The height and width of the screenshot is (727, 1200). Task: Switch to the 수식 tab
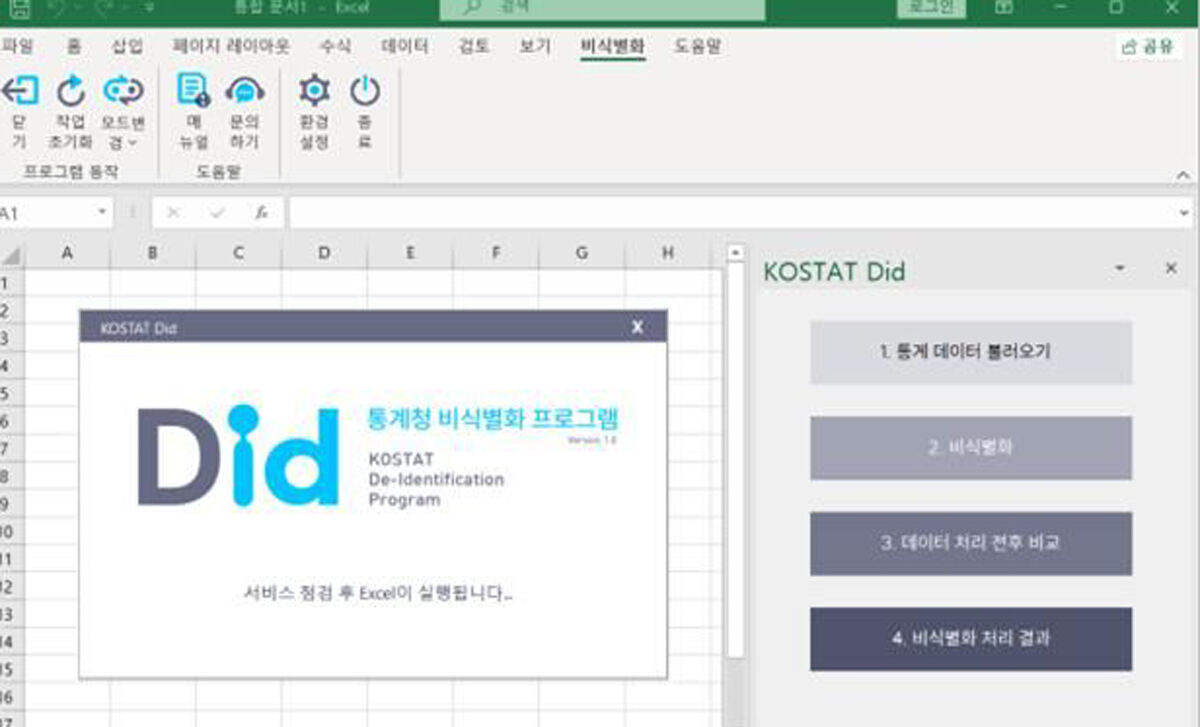coord(335,46)
